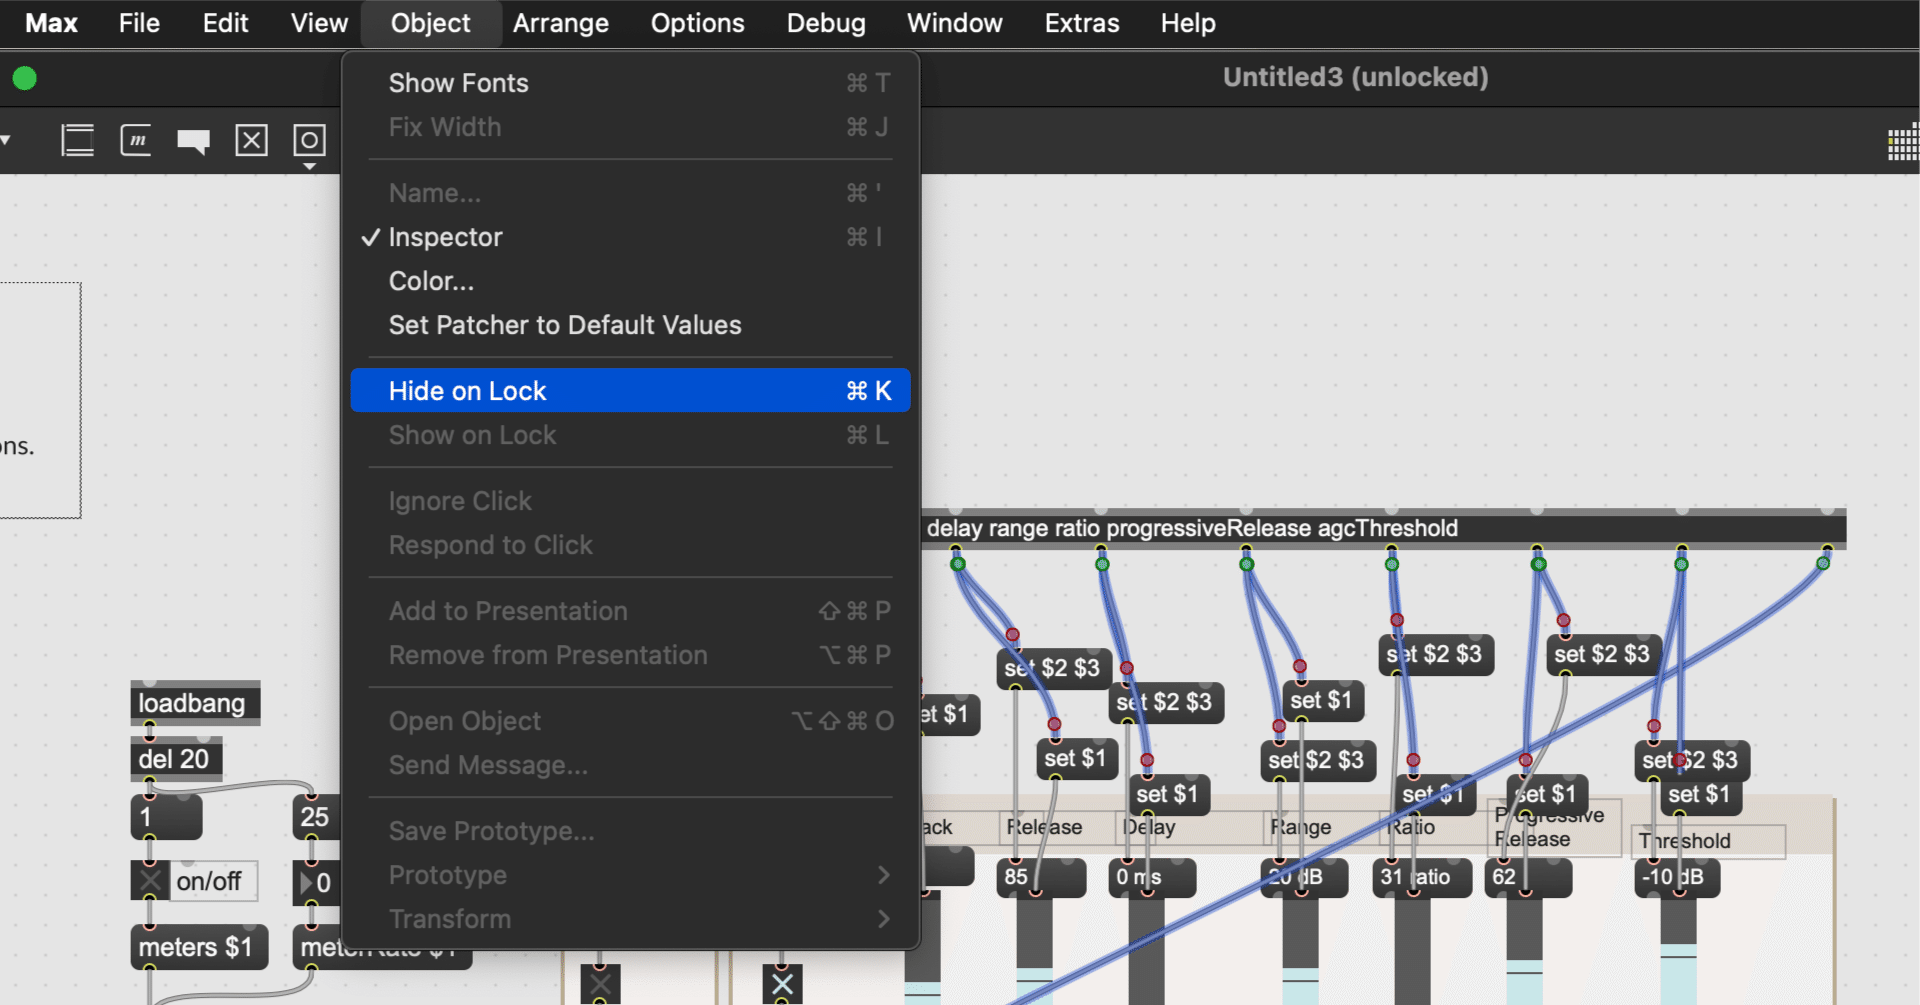This screenshot has width=1920, height=1005.
Task: Open the dropdown arrow under button icon
Action: pos(309,167)
